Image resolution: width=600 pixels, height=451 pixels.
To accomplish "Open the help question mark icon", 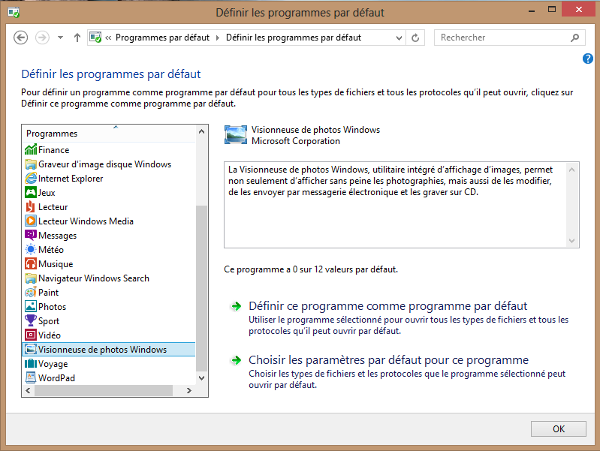I will [588, 59].
